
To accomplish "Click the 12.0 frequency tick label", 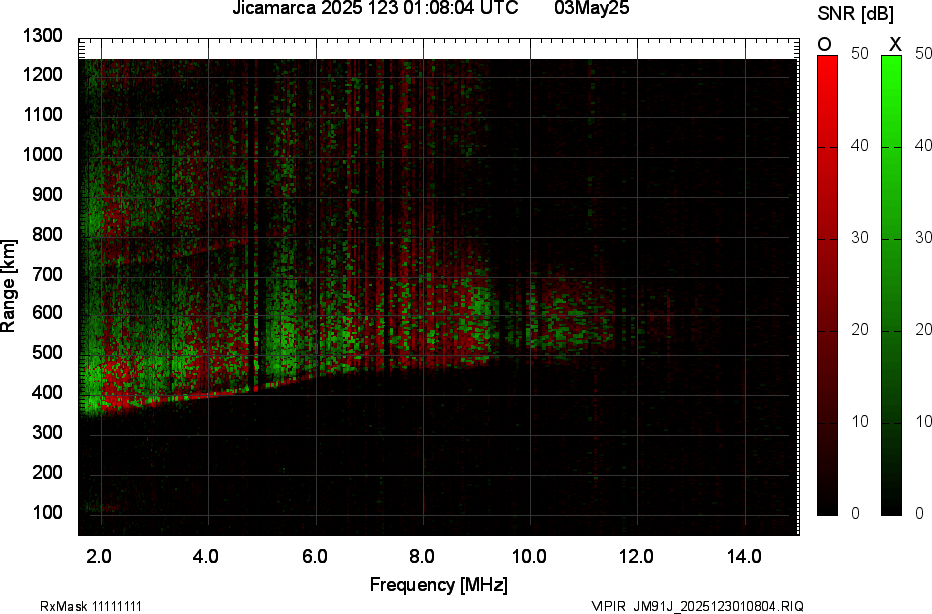I will (637, 556).
